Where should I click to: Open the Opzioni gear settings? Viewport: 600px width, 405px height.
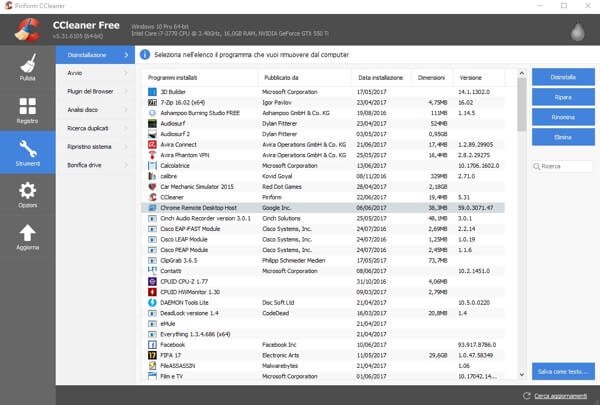tap(28, 194)
